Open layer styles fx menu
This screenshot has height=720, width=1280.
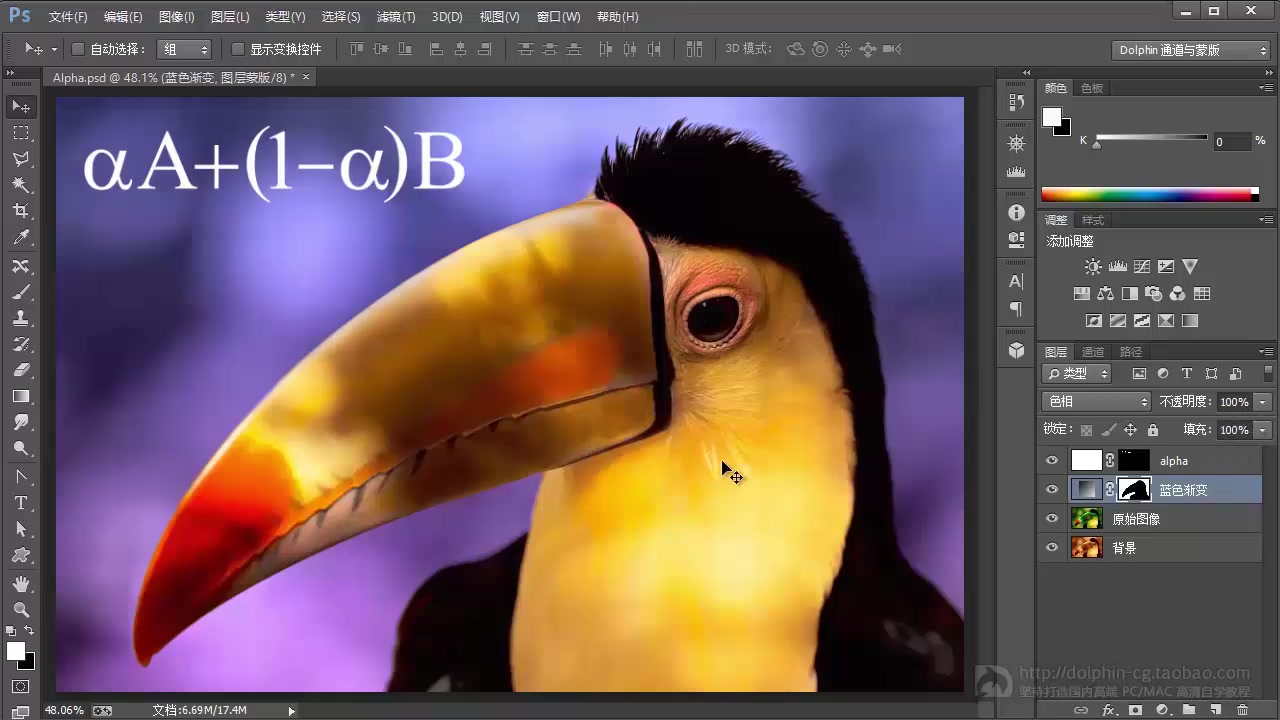pyautogui.click(x=1108, y=710)
